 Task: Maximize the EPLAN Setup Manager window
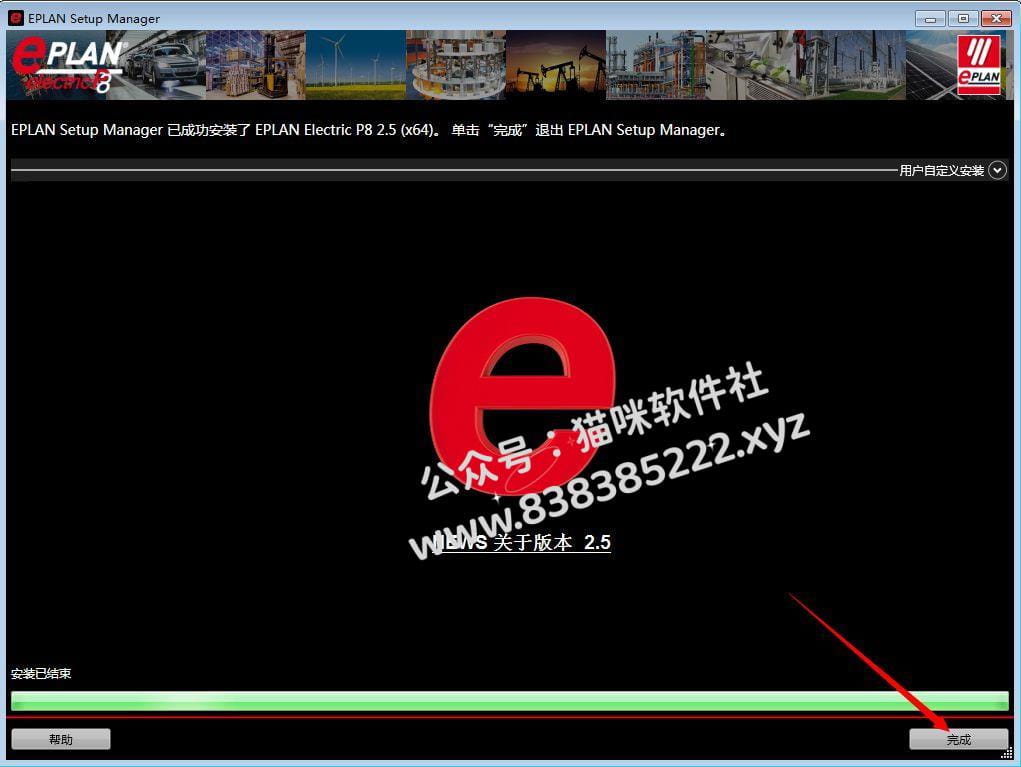[x=963, y=18]
